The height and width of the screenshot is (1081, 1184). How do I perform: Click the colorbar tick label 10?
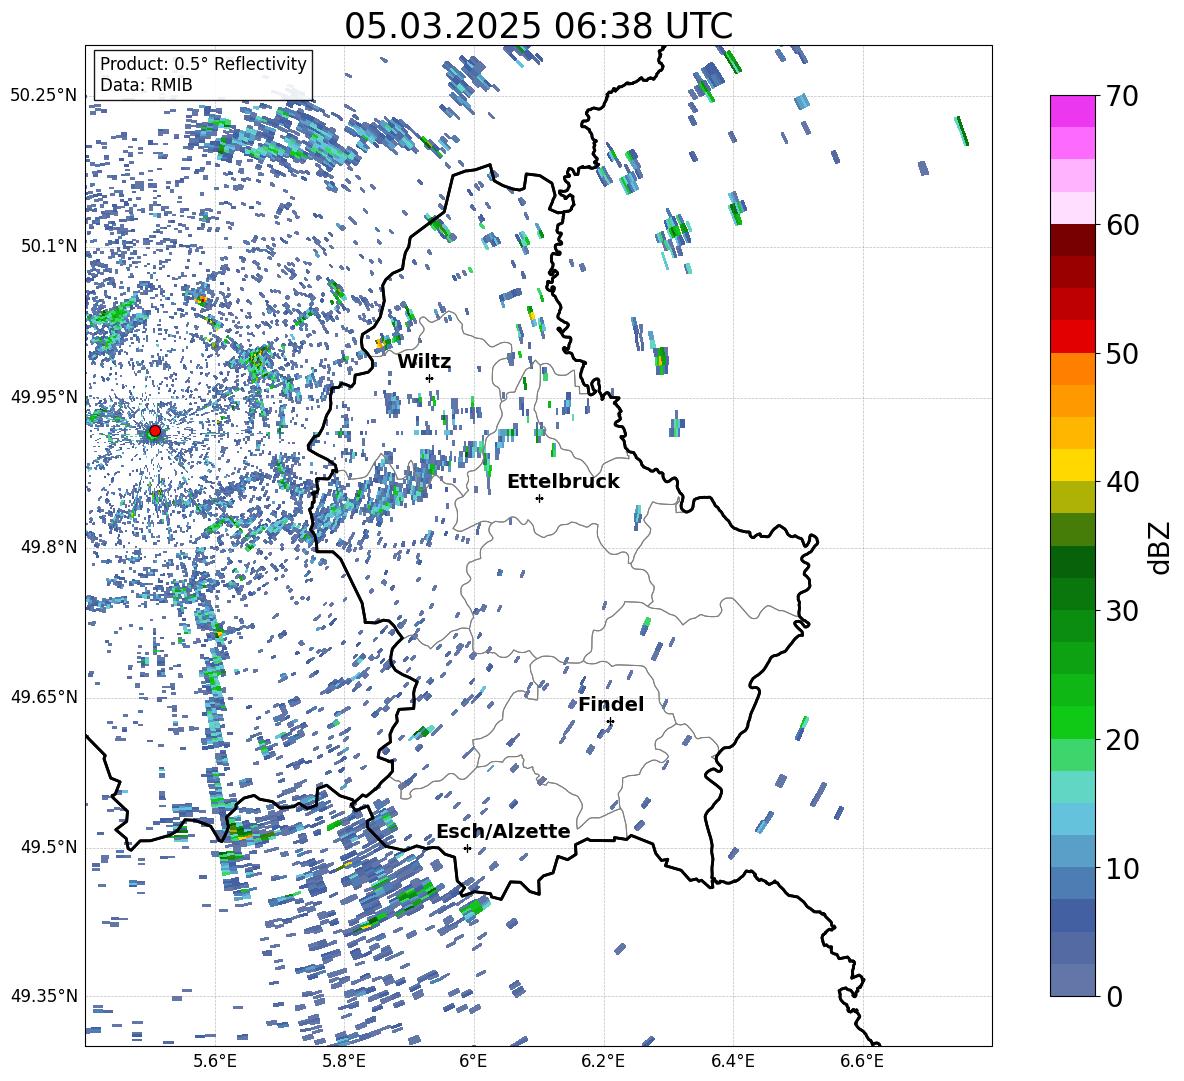1122,868
